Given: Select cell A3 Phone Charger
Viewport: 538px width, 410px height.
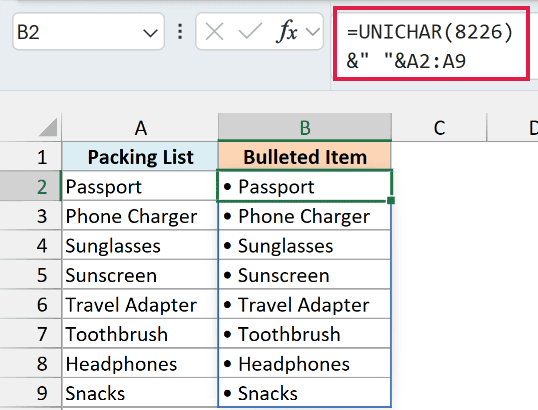Looking at the screenshot, I should [x=140, y=216].
